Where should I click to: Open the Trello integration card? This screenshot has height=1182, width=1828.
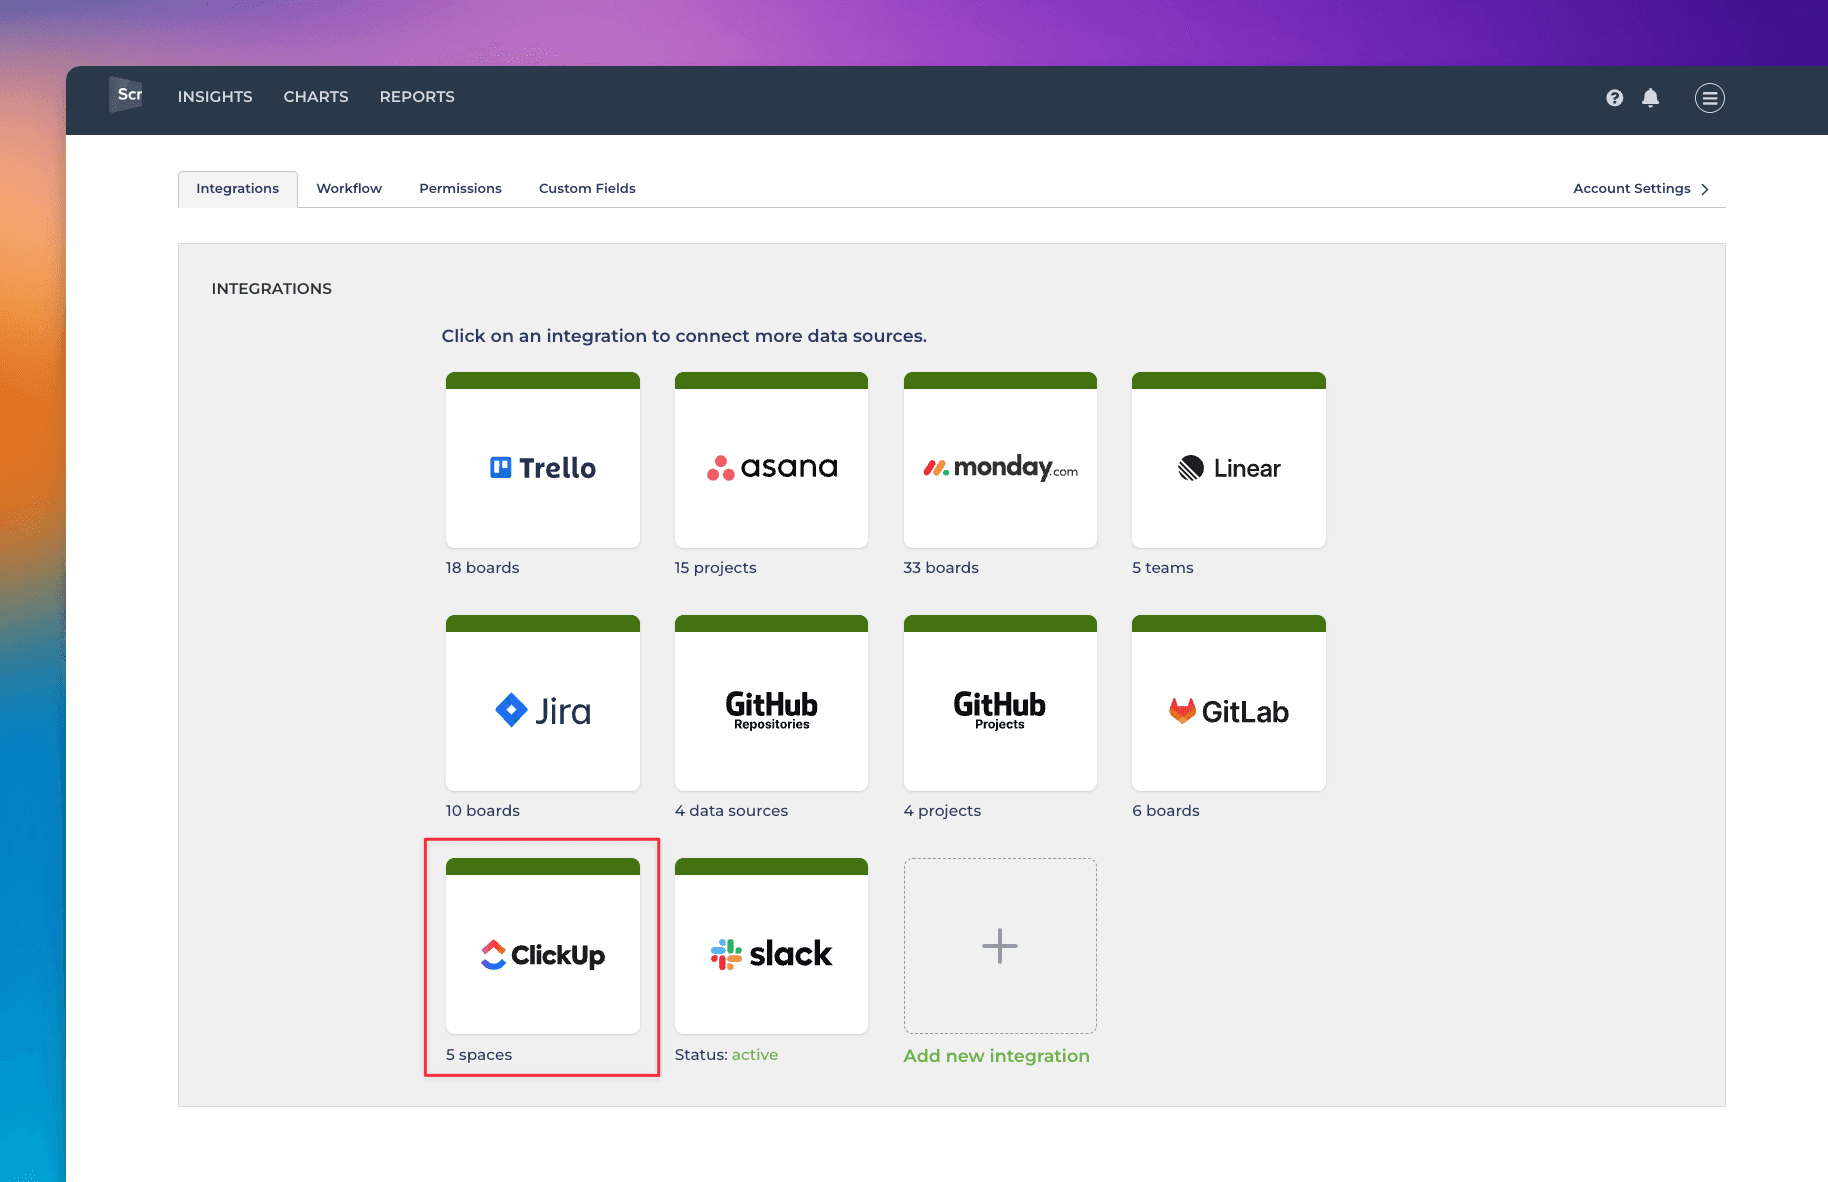[x=543, y=460]
